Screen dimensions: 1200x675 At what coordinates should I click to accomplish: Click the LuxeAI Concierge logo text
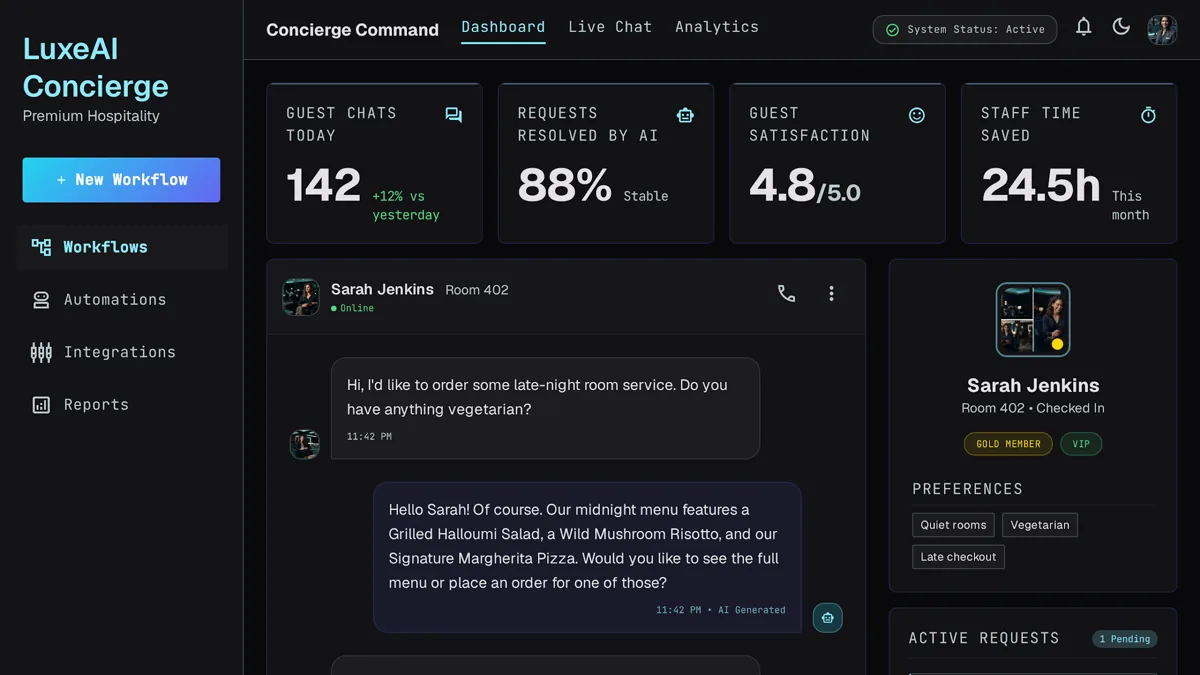96,67
